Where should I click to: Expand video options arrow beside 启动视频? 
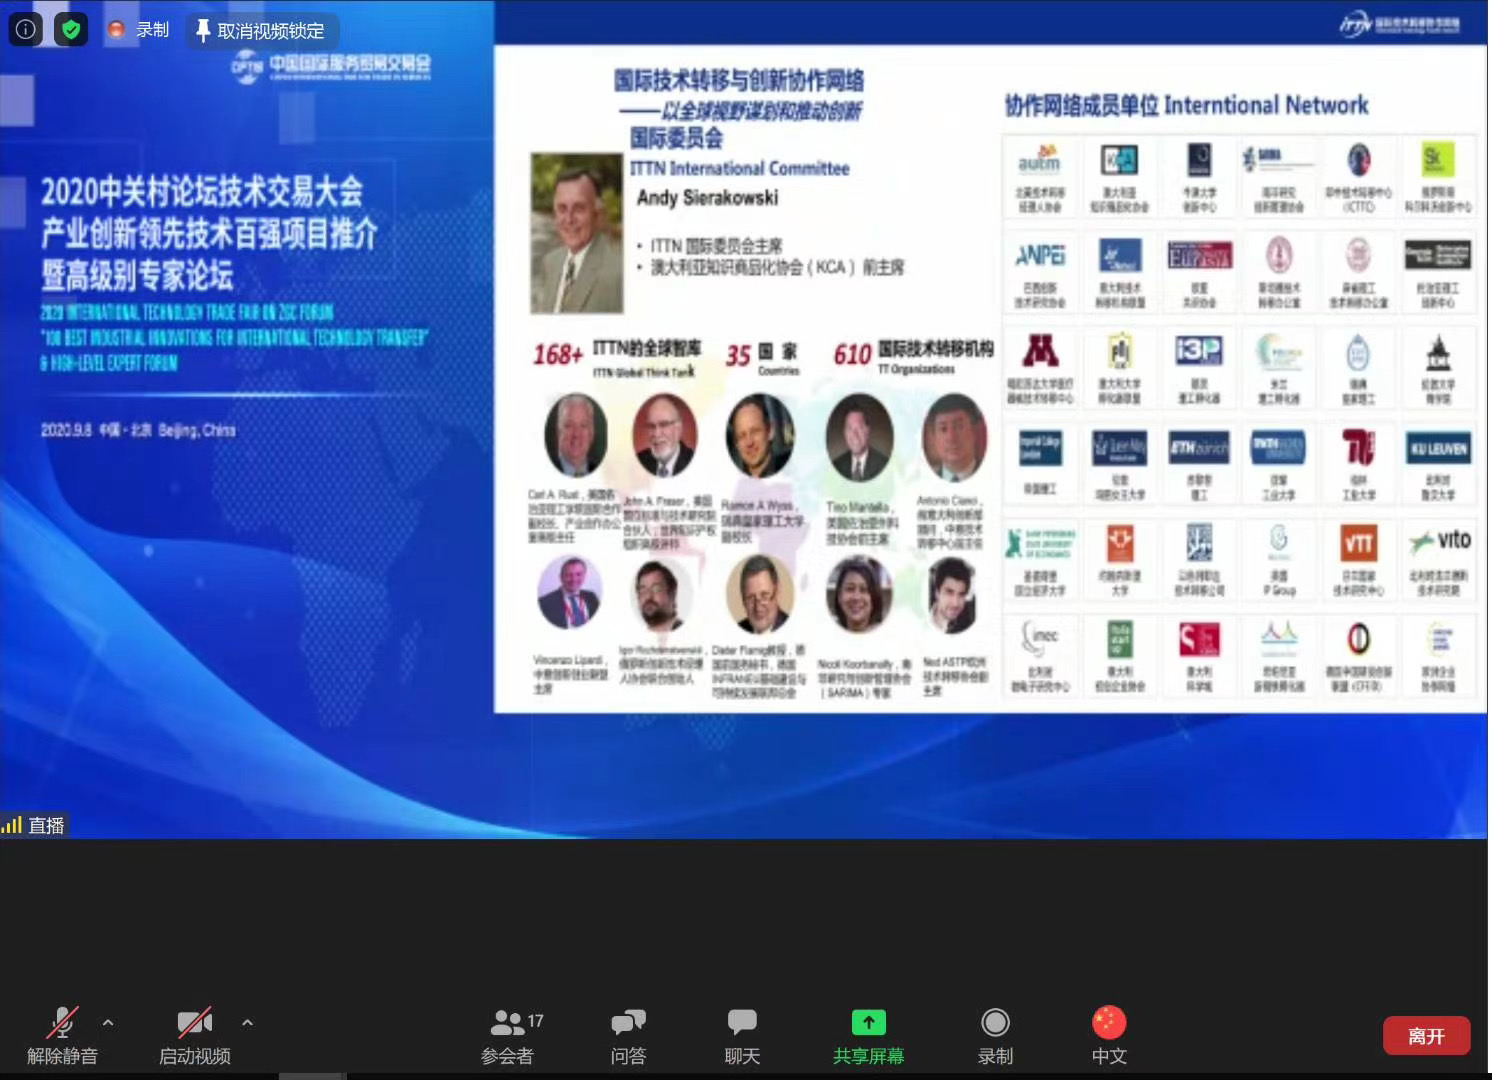tap(247, 1022)
